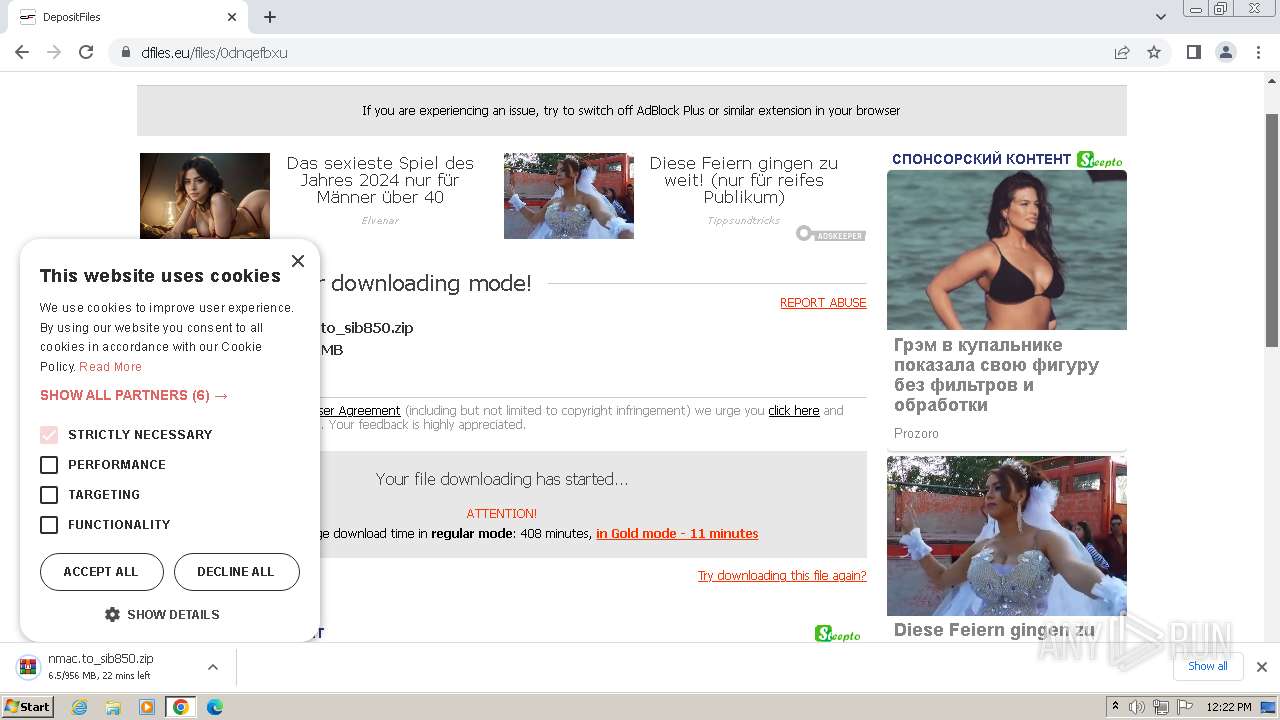Launch Microsoft Edge from taskbar
This screenshot has width=1280, height=720.
pos(215,707)
